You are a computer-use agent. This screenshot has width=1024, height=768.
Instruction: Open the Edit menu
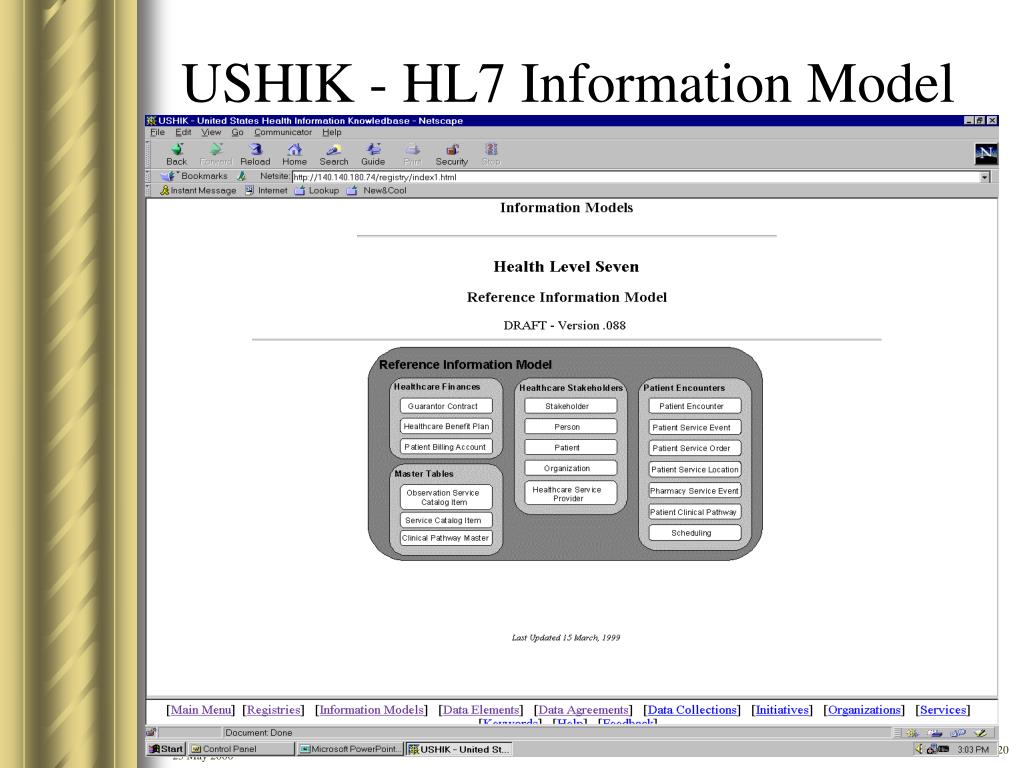[183, 132]
